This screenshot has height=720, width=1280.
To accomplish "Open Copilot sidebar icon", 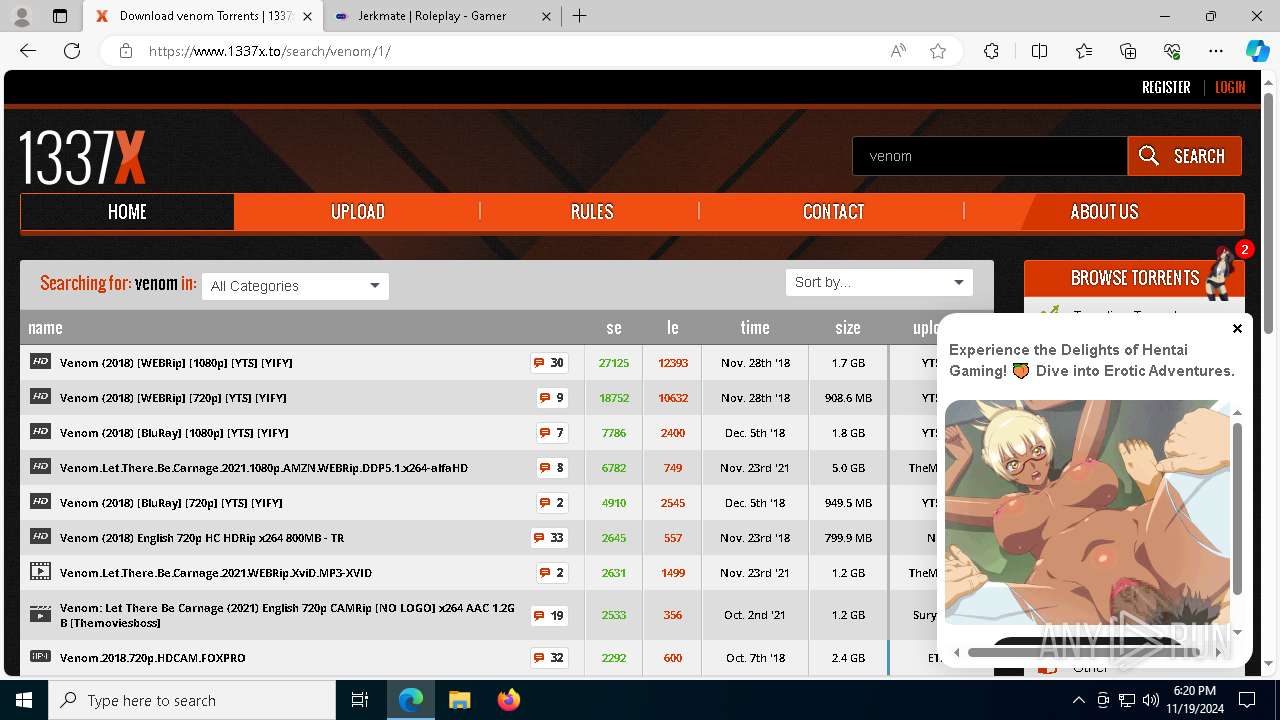I will pyautogui.click(x=1257, y=51).
